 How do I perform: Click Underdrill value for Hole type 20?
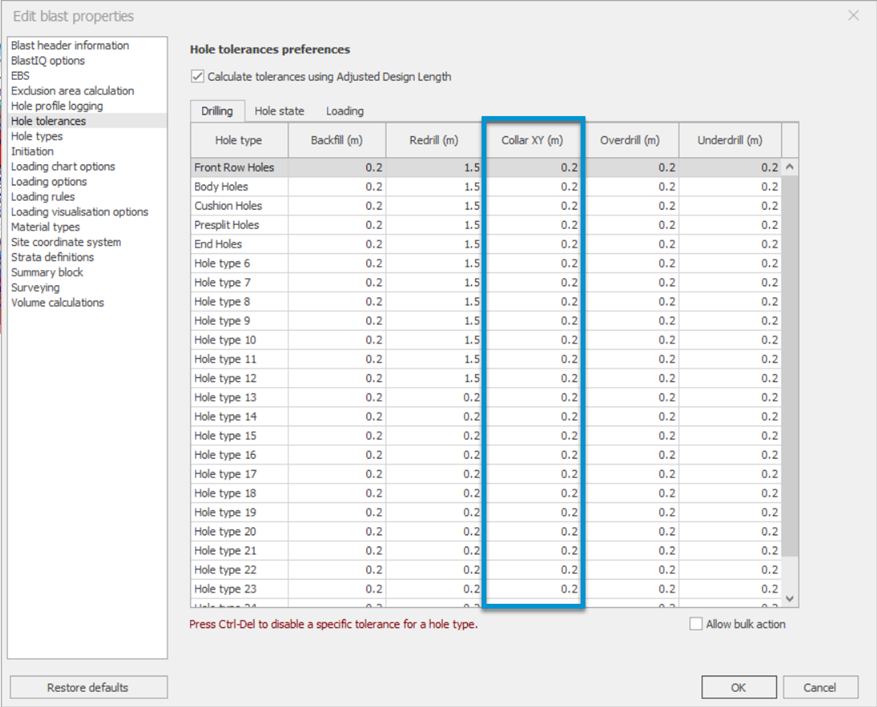730,531
